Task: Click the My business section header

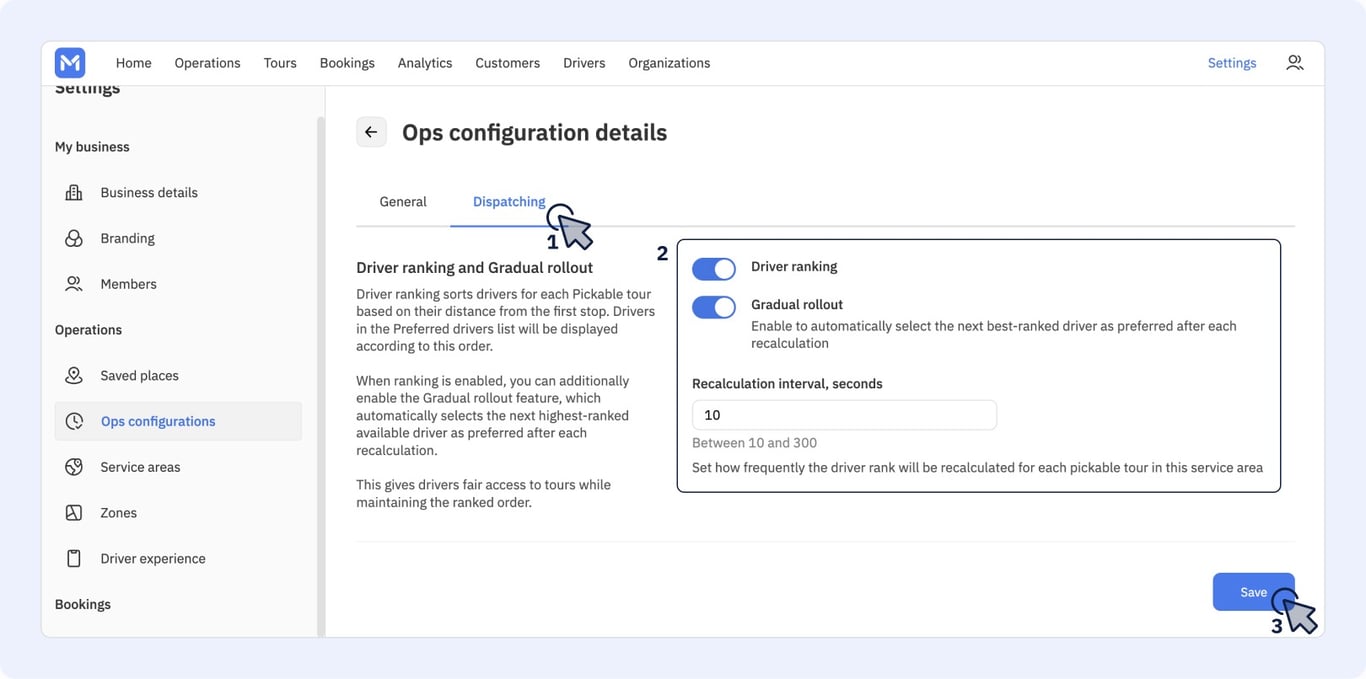Action: tap(92, 147)
